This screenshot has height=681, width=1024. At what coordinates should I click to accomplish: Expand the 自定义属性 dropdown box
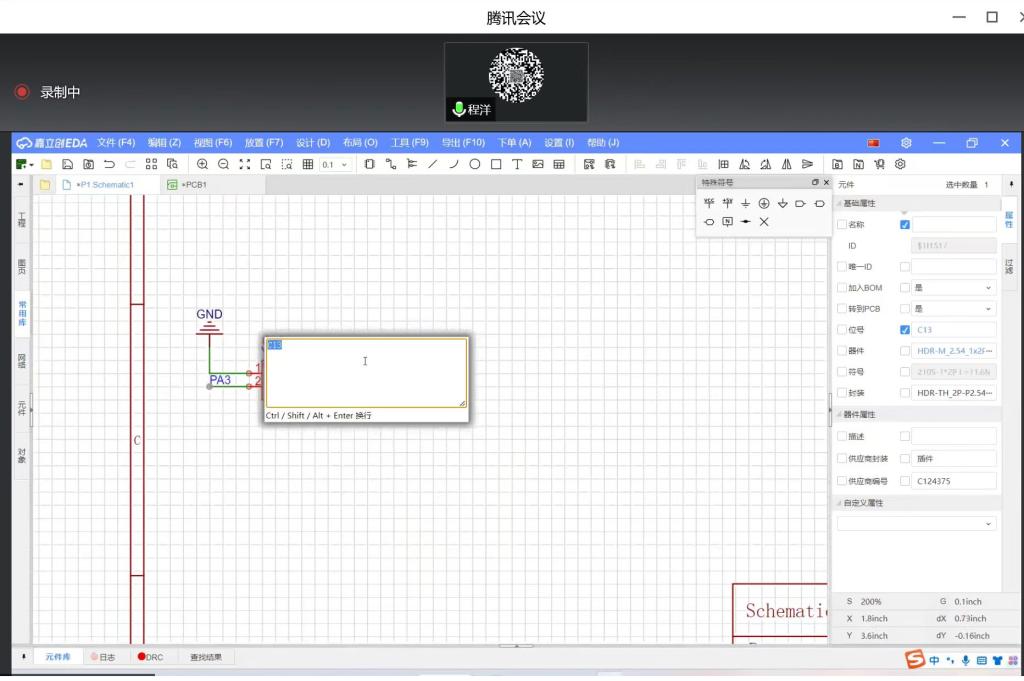coord(916,523)
